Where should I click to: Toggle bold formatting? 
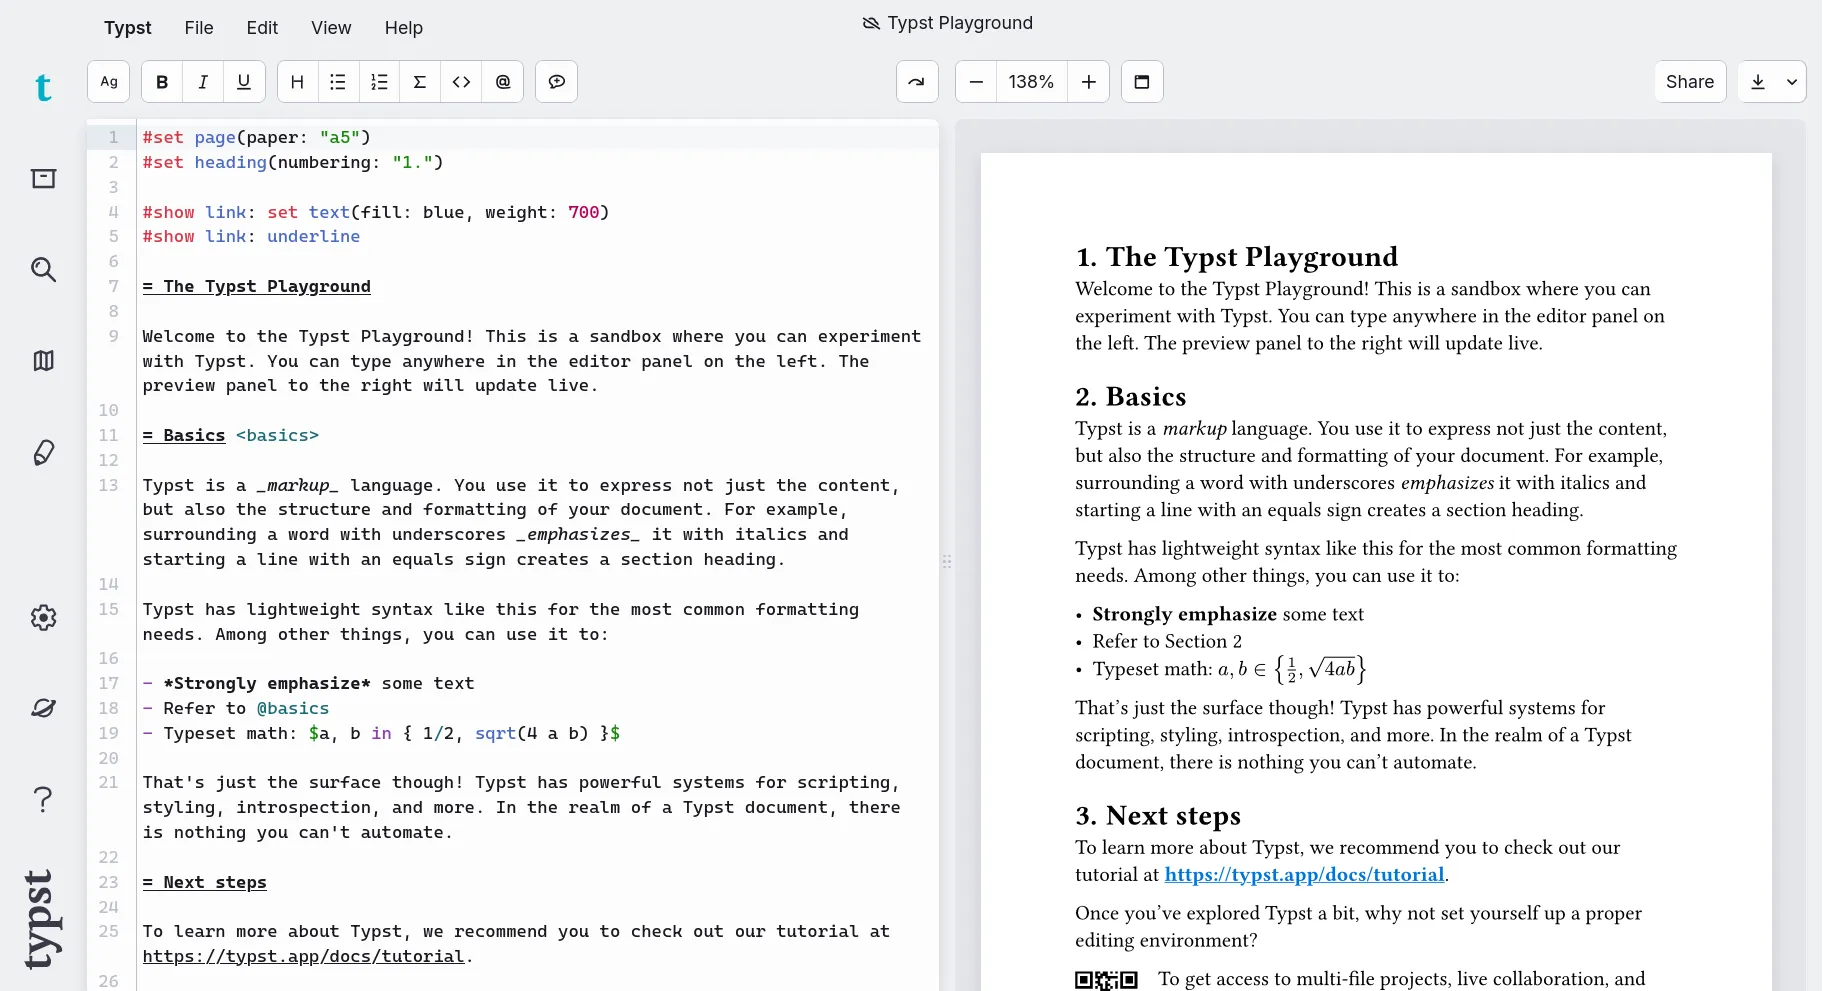pyautogui.click(x=162, y=82)
